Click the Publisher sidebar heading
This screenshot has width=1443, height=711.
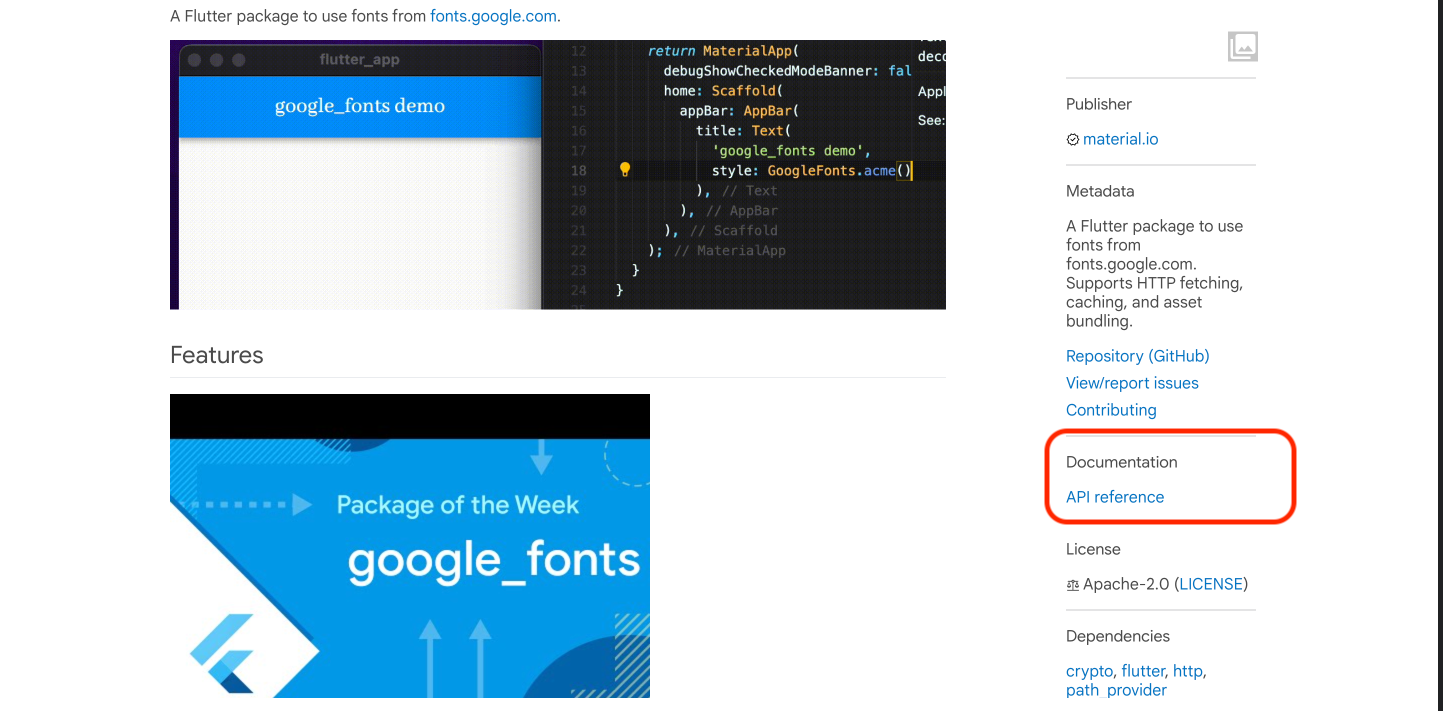(1099, 104)
